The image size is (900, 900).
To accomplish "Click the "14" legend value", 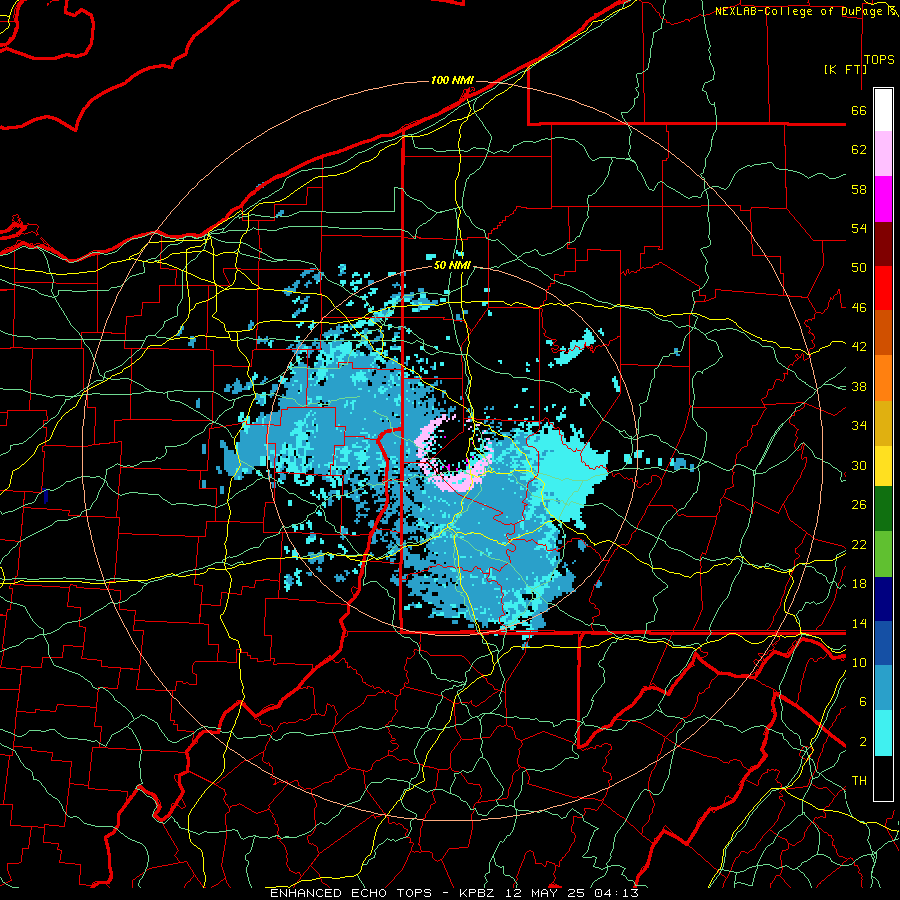I will pyautogui.click(x=859, y=623).
